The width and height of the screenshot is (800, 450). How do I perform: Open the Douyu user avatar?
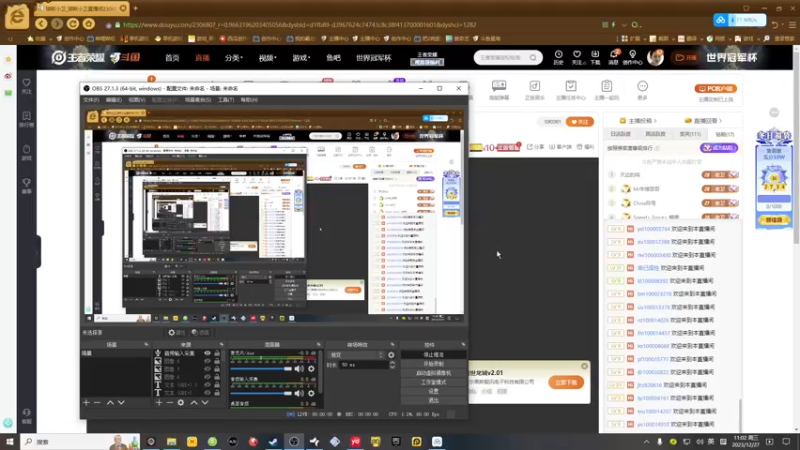point(656,58)
